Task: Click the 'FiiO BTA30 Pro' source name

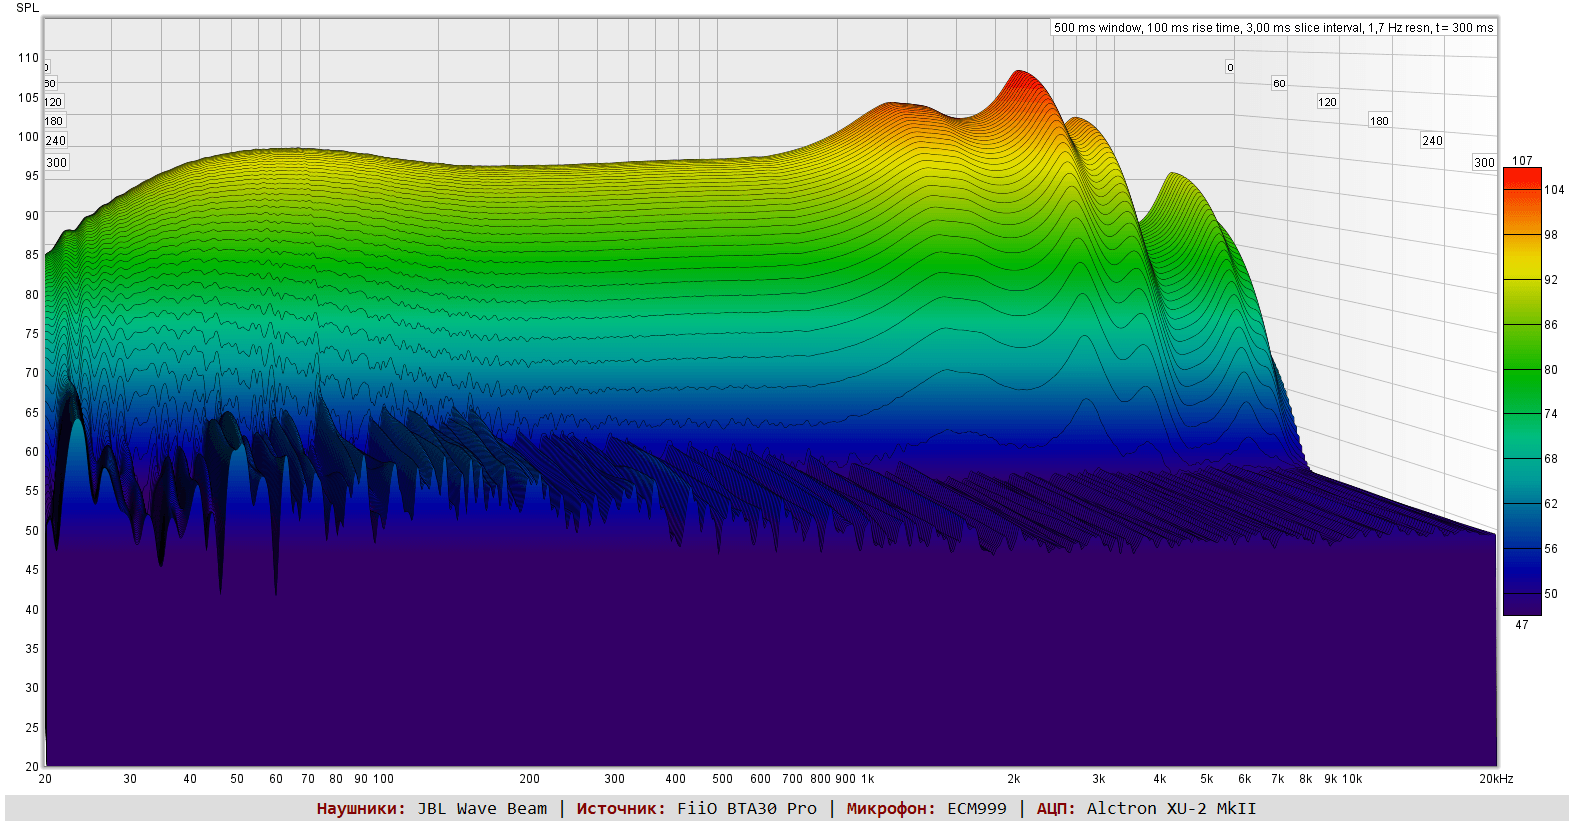Action: 747,809
